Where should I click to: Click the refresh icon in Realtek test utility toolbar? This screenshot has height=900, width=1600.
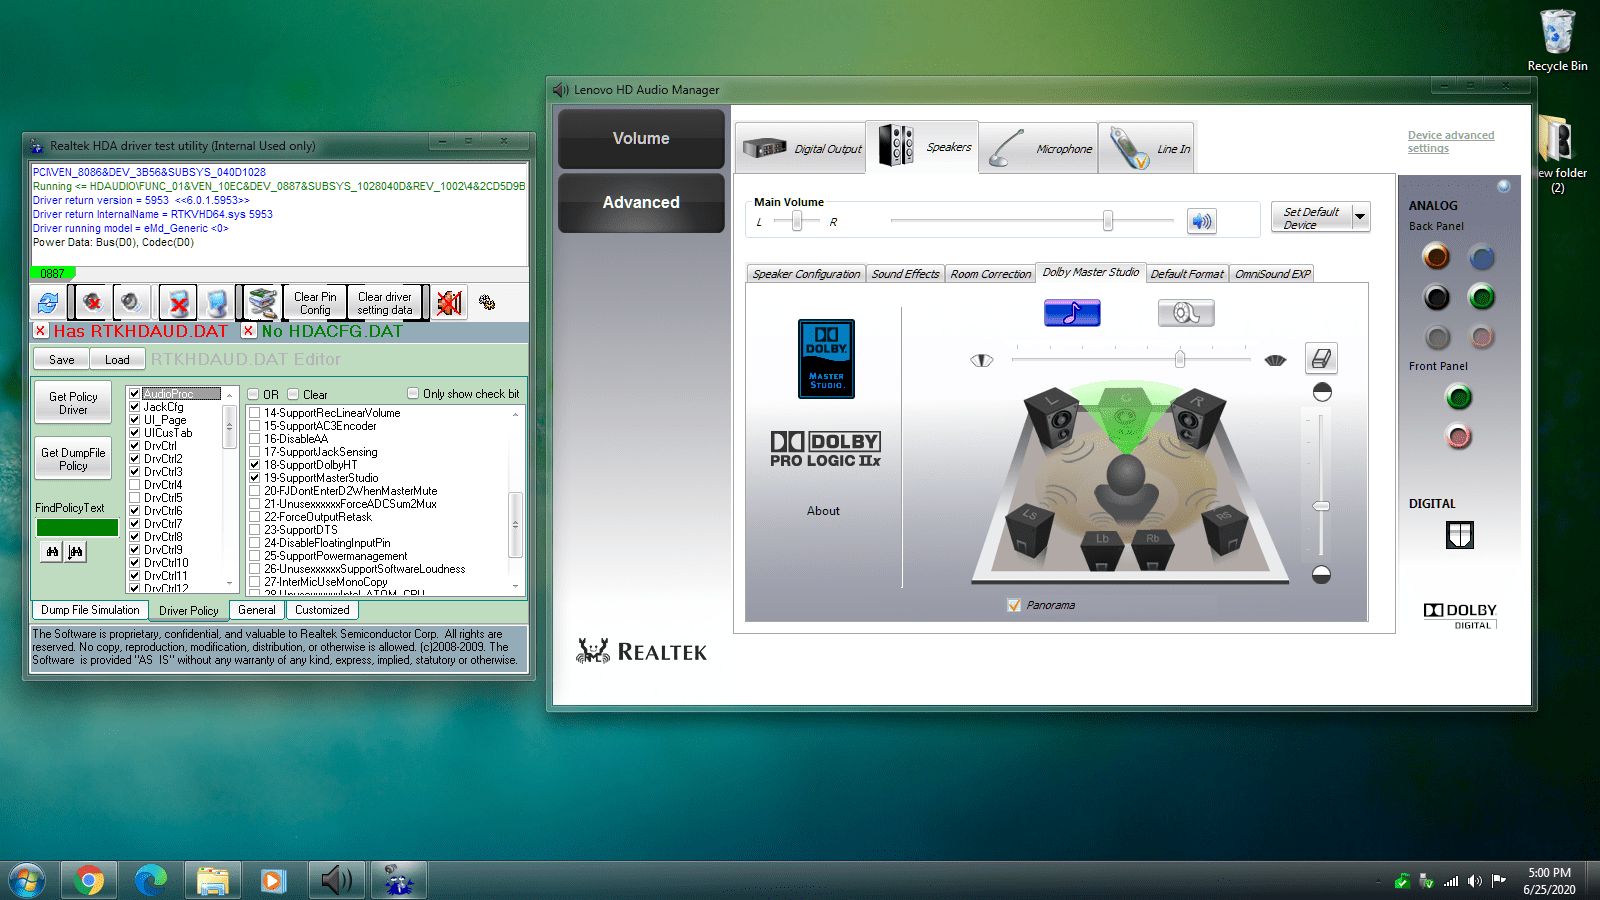(47, 302)
